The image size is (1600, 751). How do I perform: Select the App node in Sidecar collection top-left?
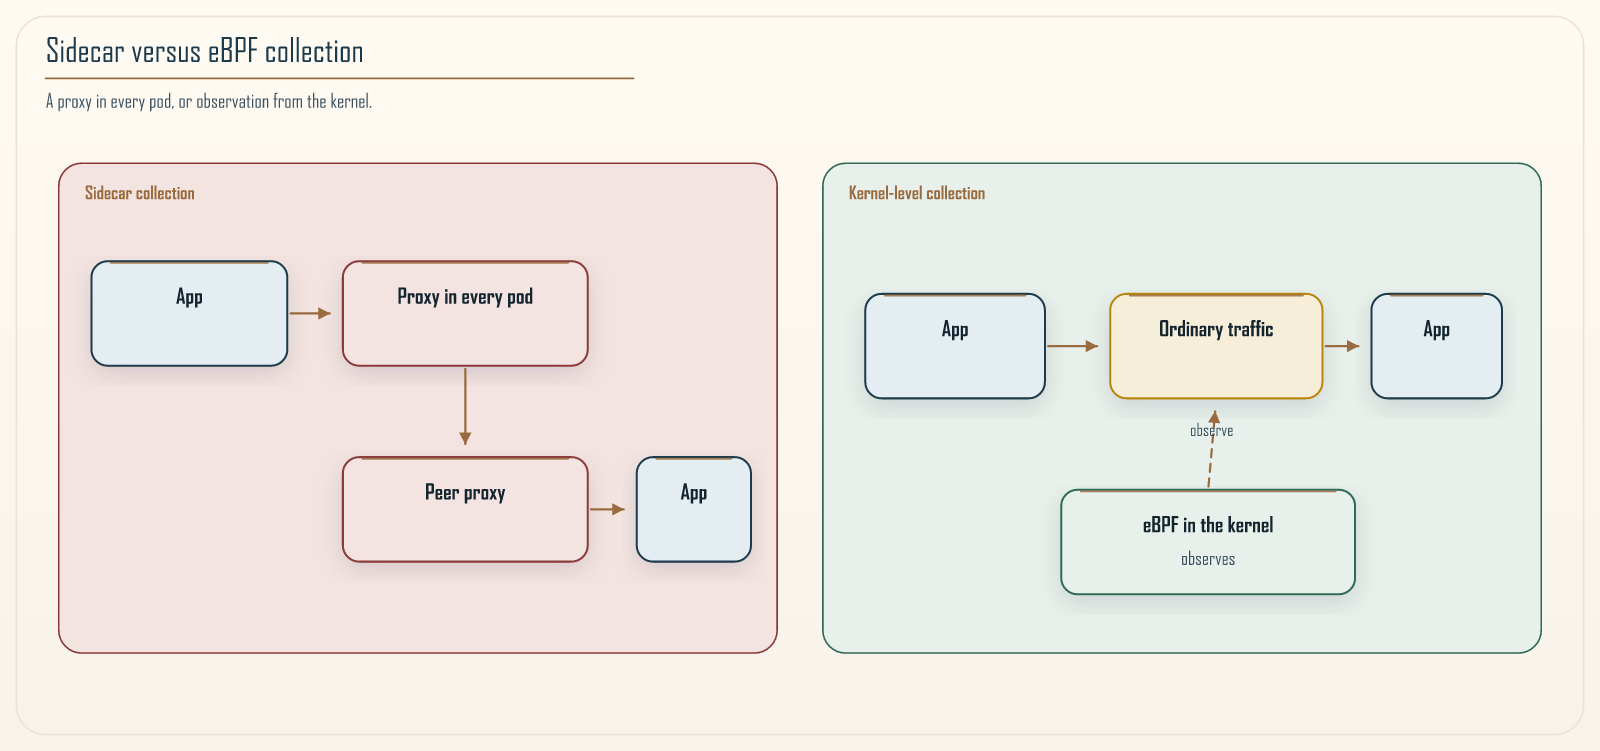(x=189, y=314)
